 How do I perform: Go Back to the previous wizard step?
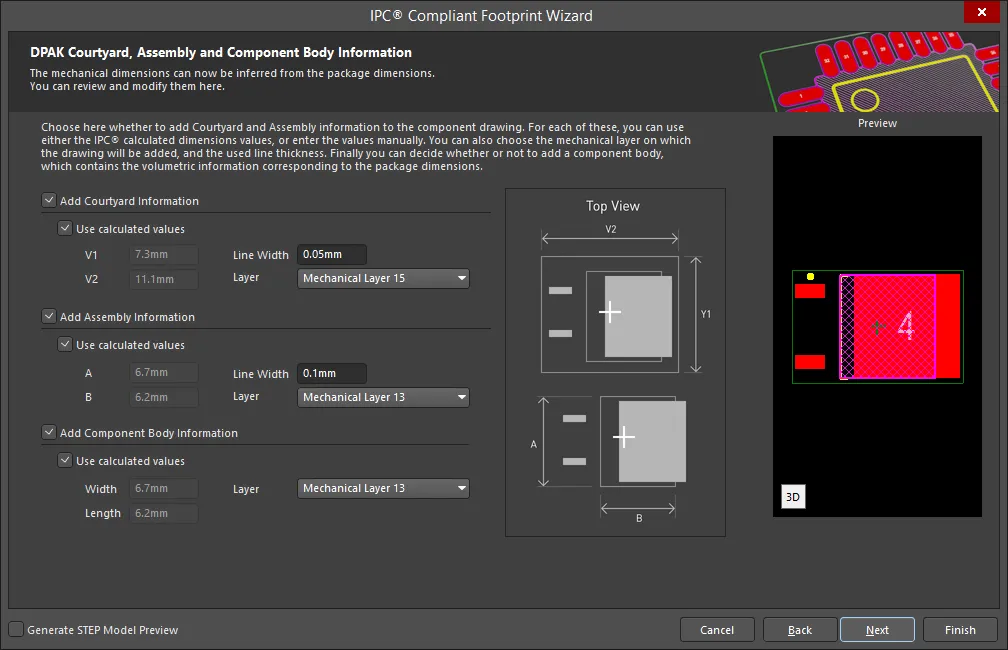(800, 630)
